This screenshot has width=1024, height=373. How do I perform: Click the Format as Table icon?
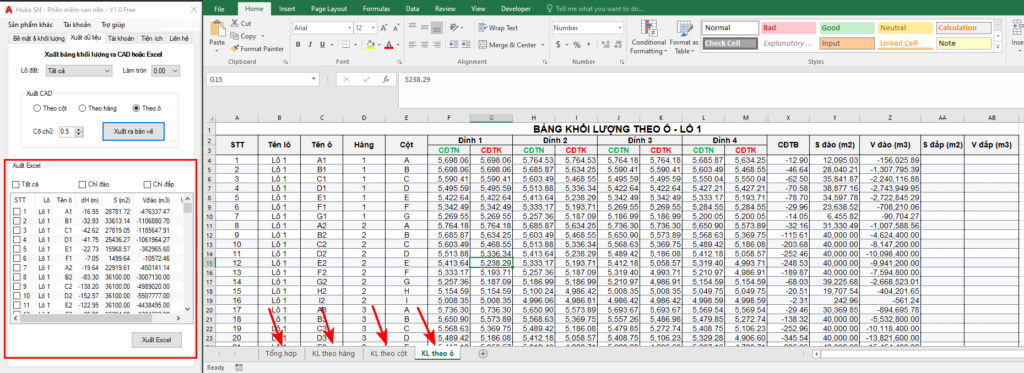(x=684, y=28)
